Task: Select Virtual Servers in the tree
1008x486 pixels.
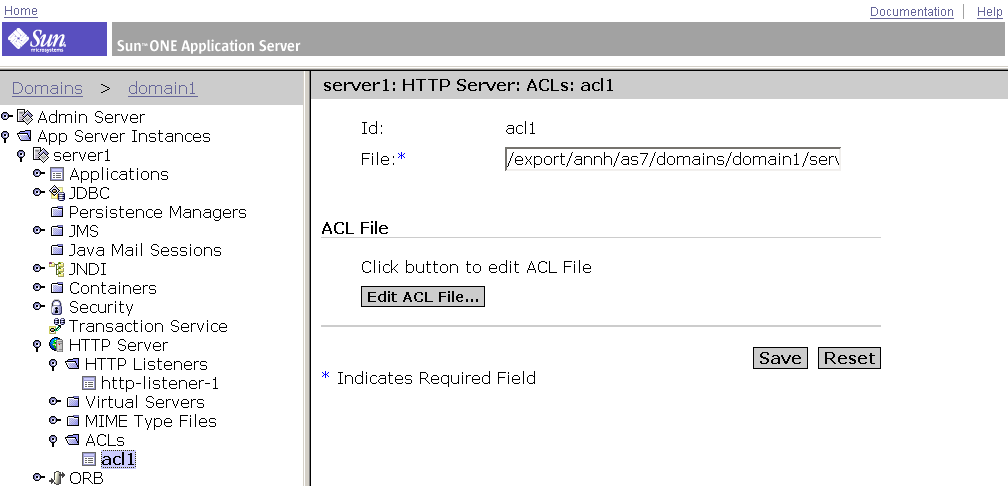Action: pos(145,402)
